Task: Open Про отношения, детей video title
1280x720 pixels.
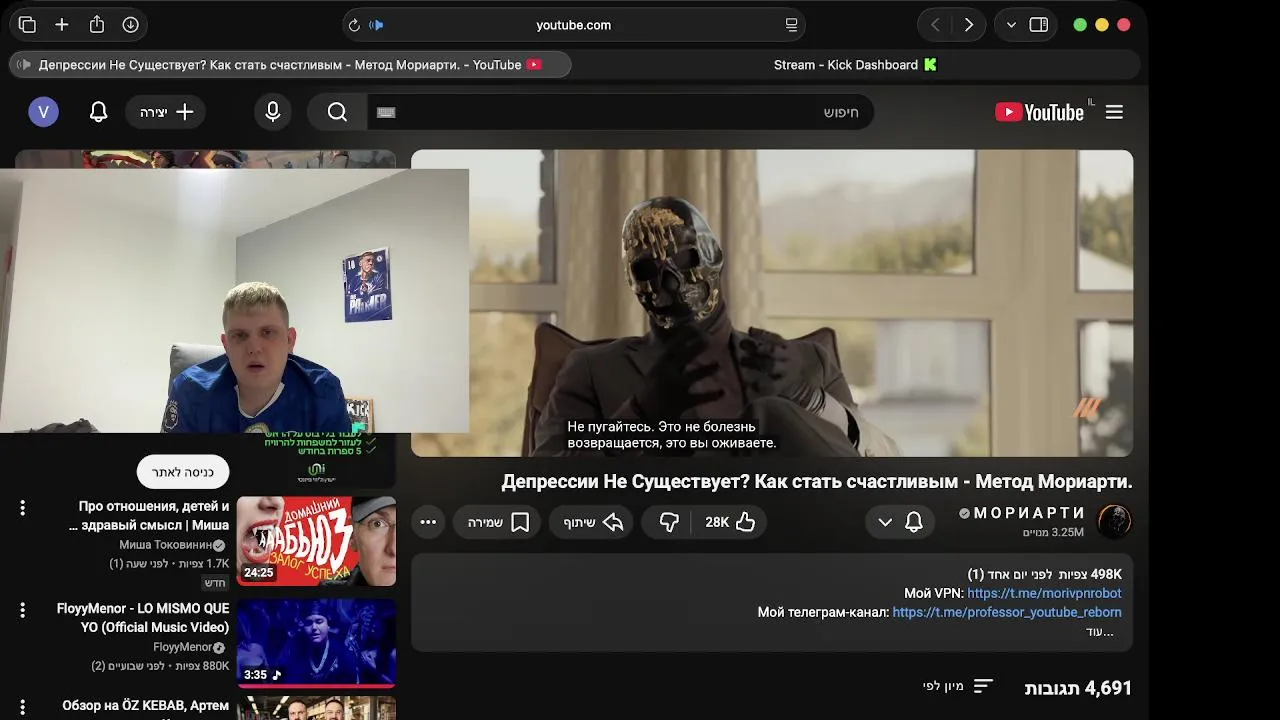Action: click(149, 516)
